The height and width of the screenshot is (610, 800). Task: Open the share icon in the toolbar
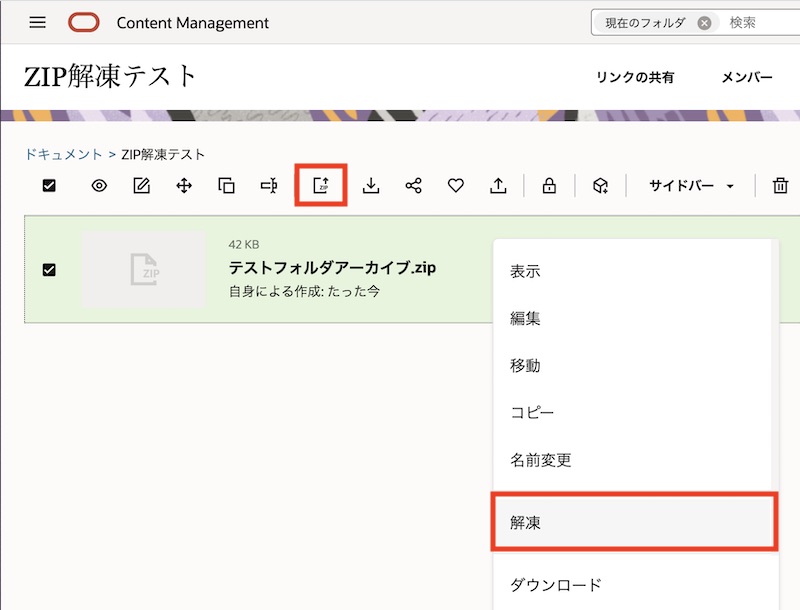(414, 185)
